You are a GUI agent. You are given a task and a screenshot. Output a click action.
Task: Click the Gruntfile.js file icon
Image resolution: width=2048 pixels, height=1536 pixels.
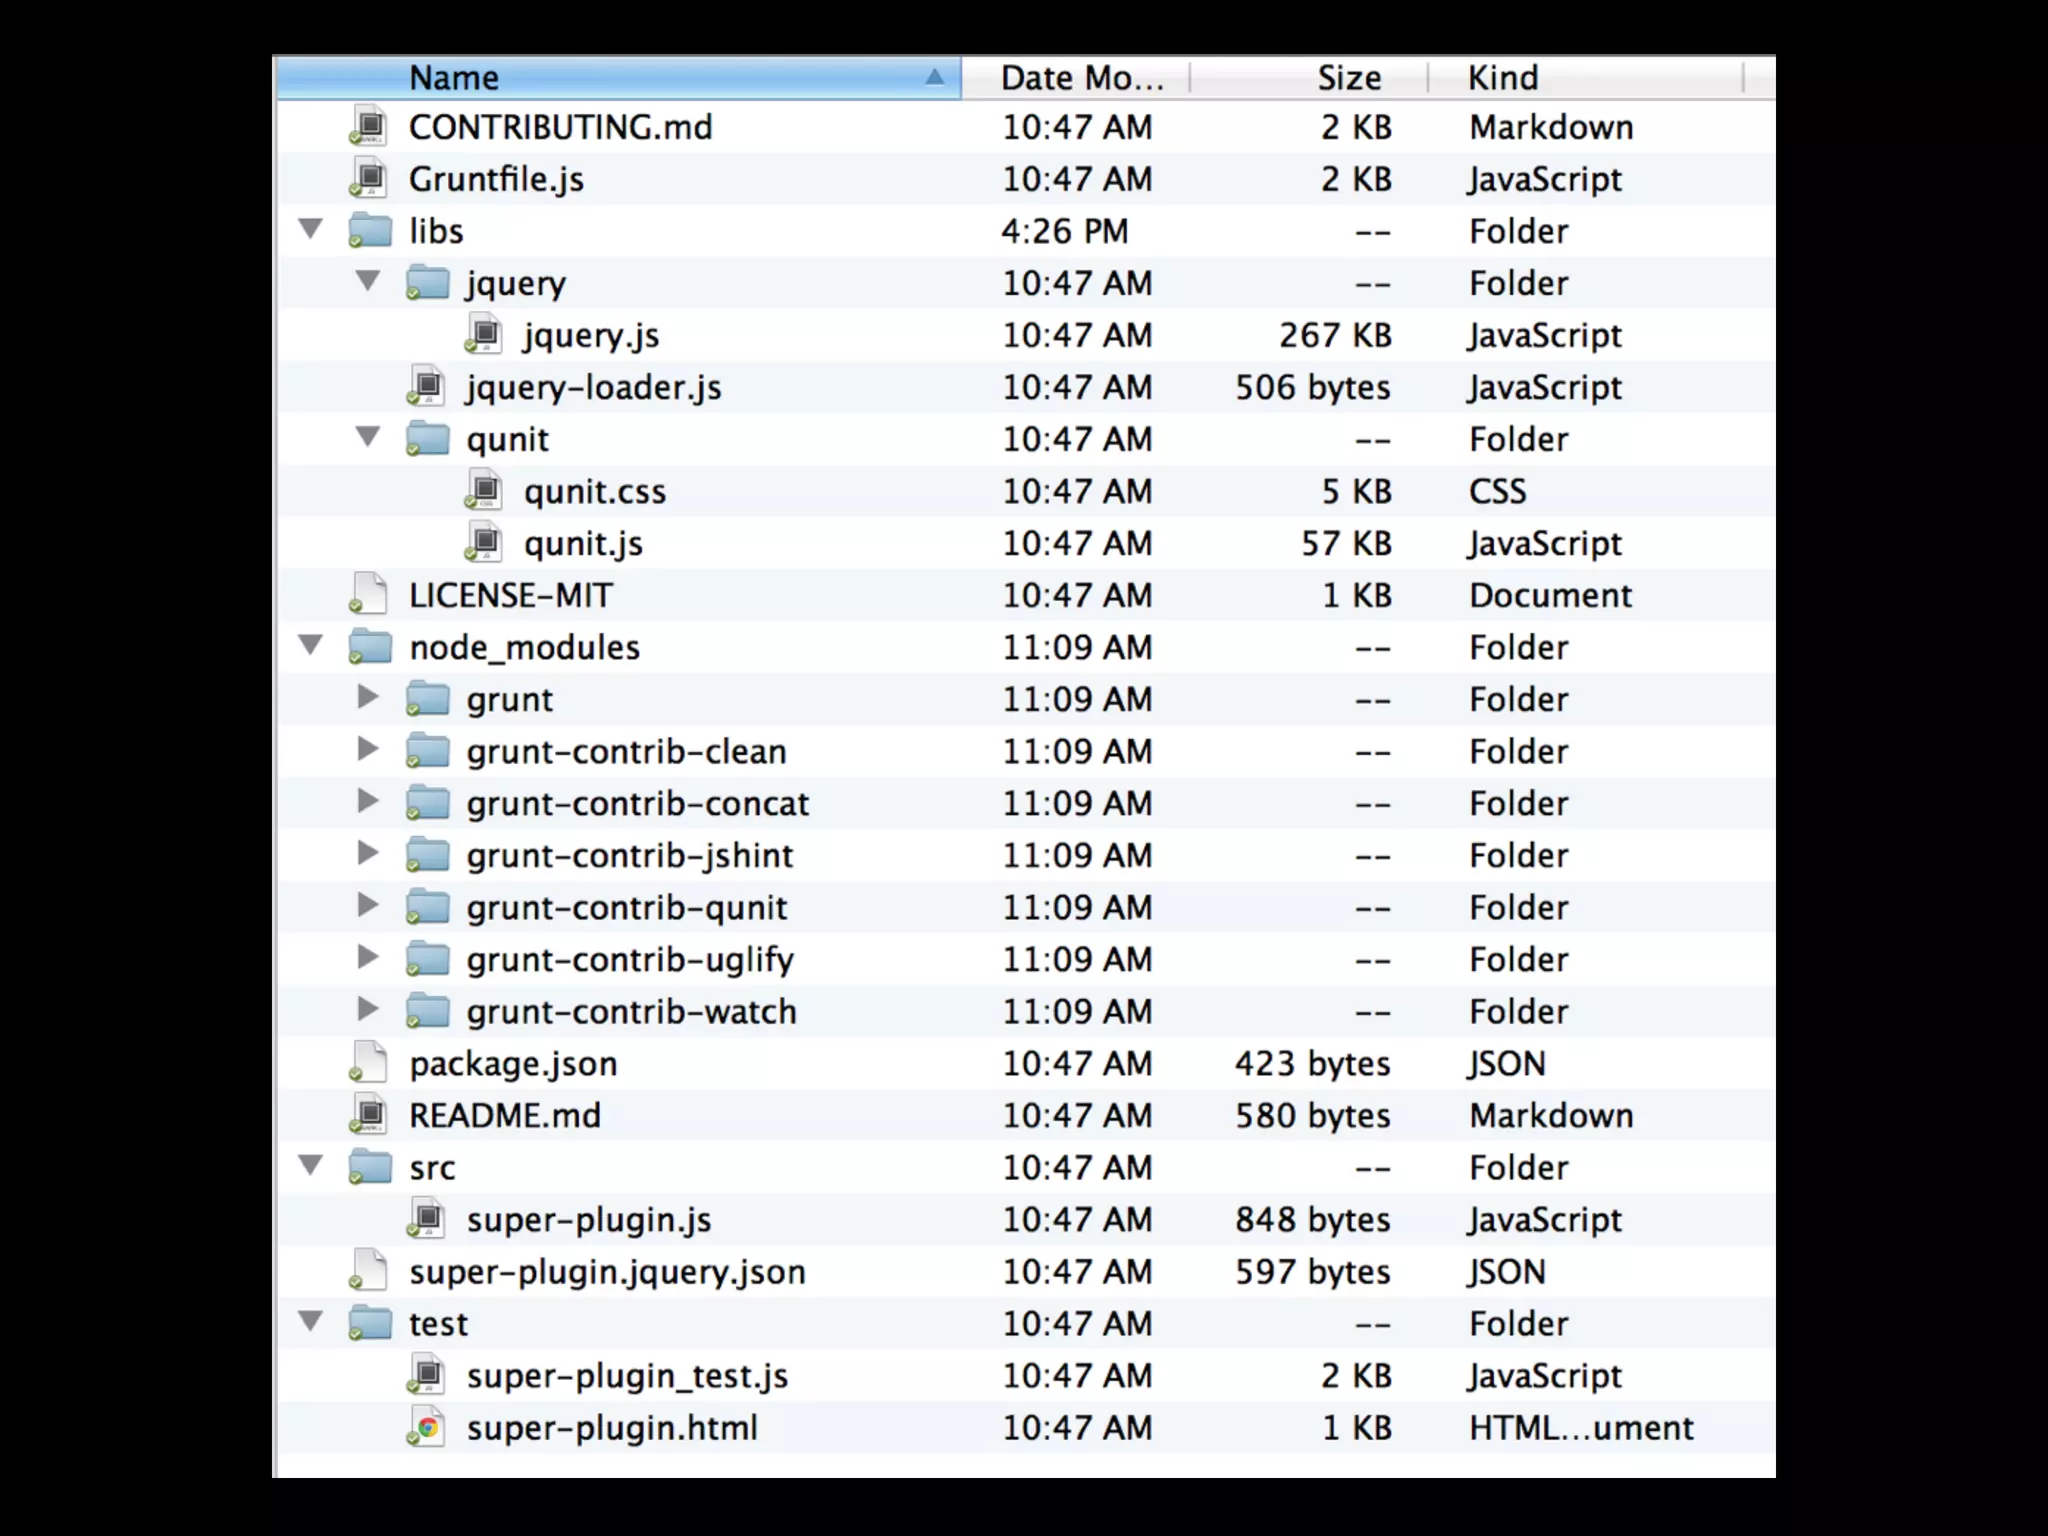coord(369,179)
